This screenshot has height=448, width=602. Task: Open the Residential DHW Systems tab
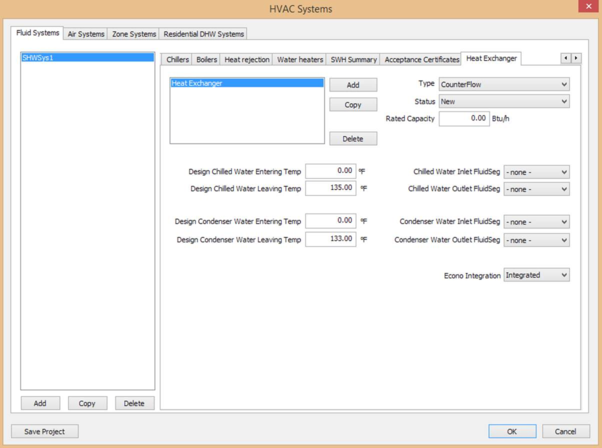tap(204, 34)
